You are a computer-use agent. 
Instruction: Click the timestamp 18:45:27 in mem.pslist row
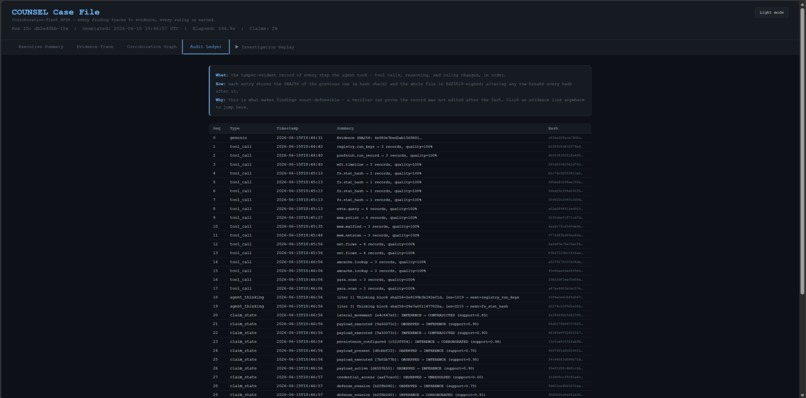299,218
